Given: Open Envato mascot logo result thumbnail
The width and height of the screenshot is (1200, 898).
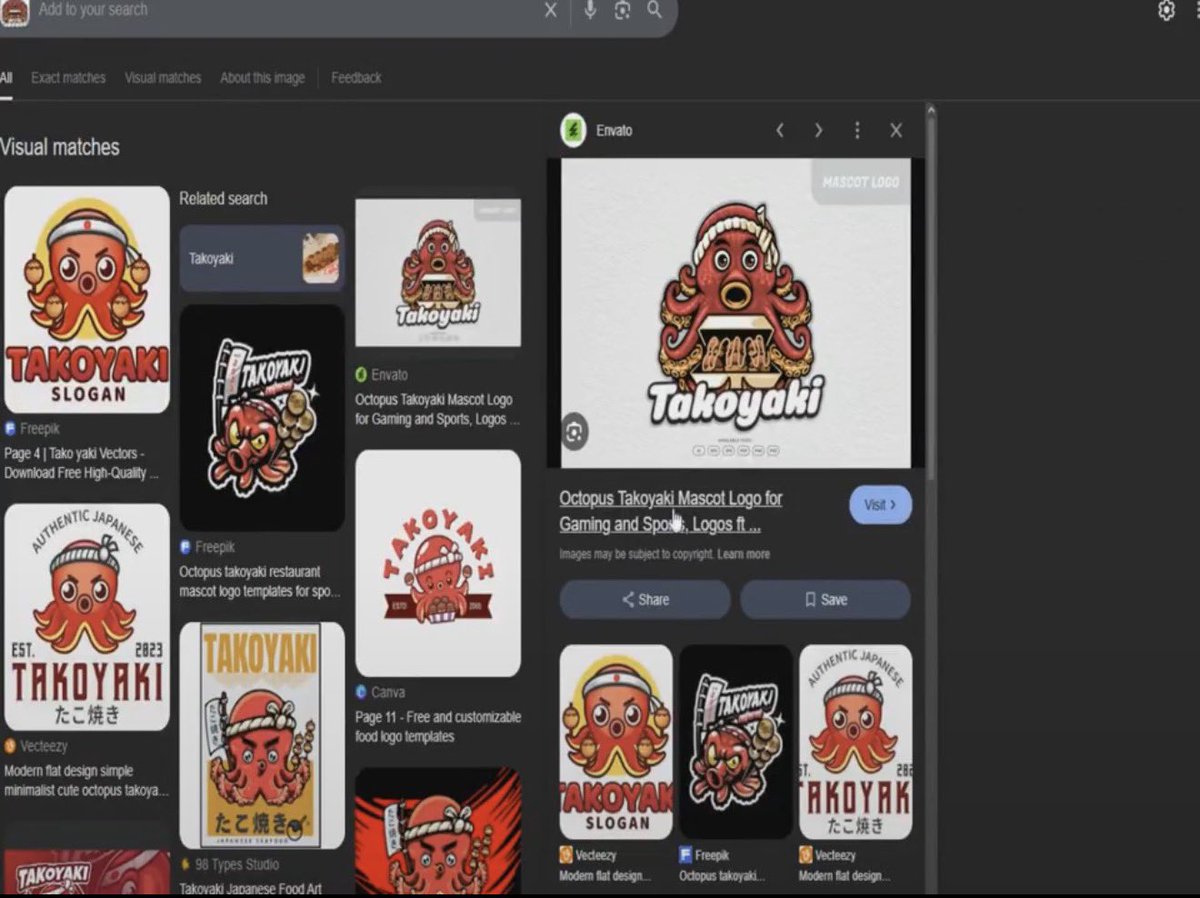Looking at the screenshot, I should point(438,272).
